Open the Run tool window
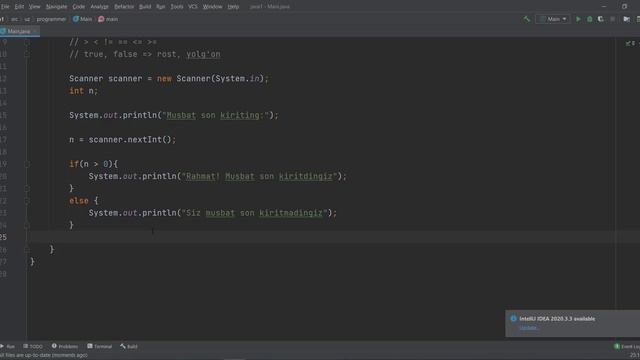Screen dimensions: 640x360 8,346
